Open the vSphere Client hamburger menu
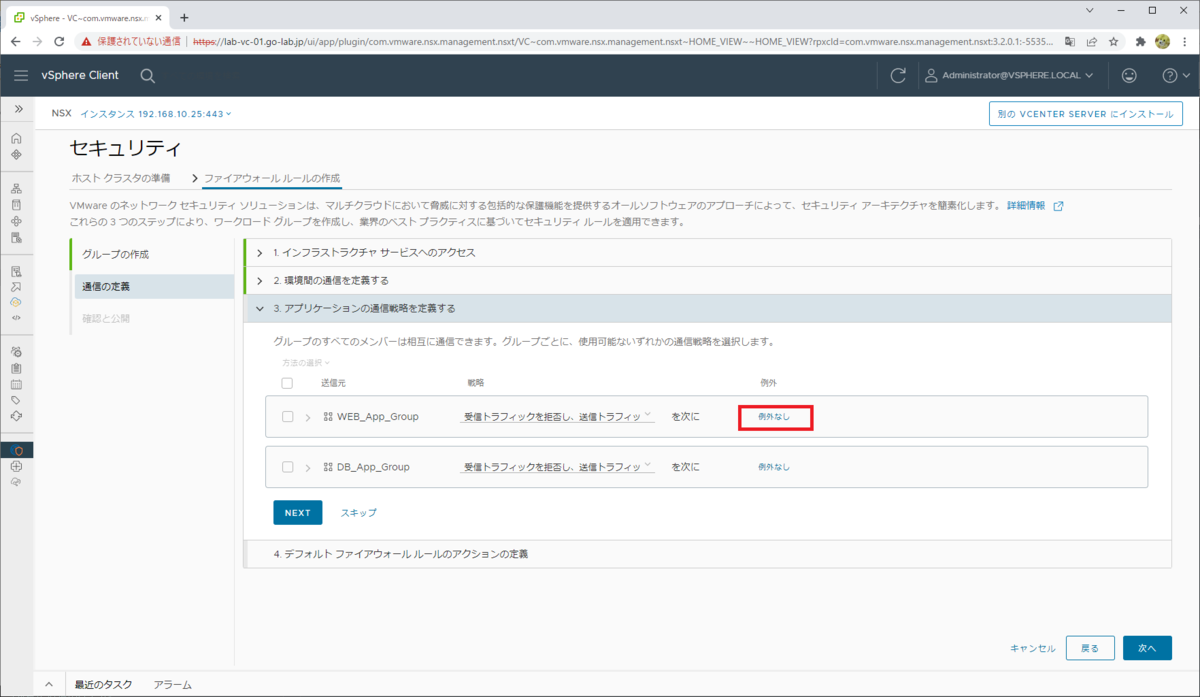 point(21,75)
